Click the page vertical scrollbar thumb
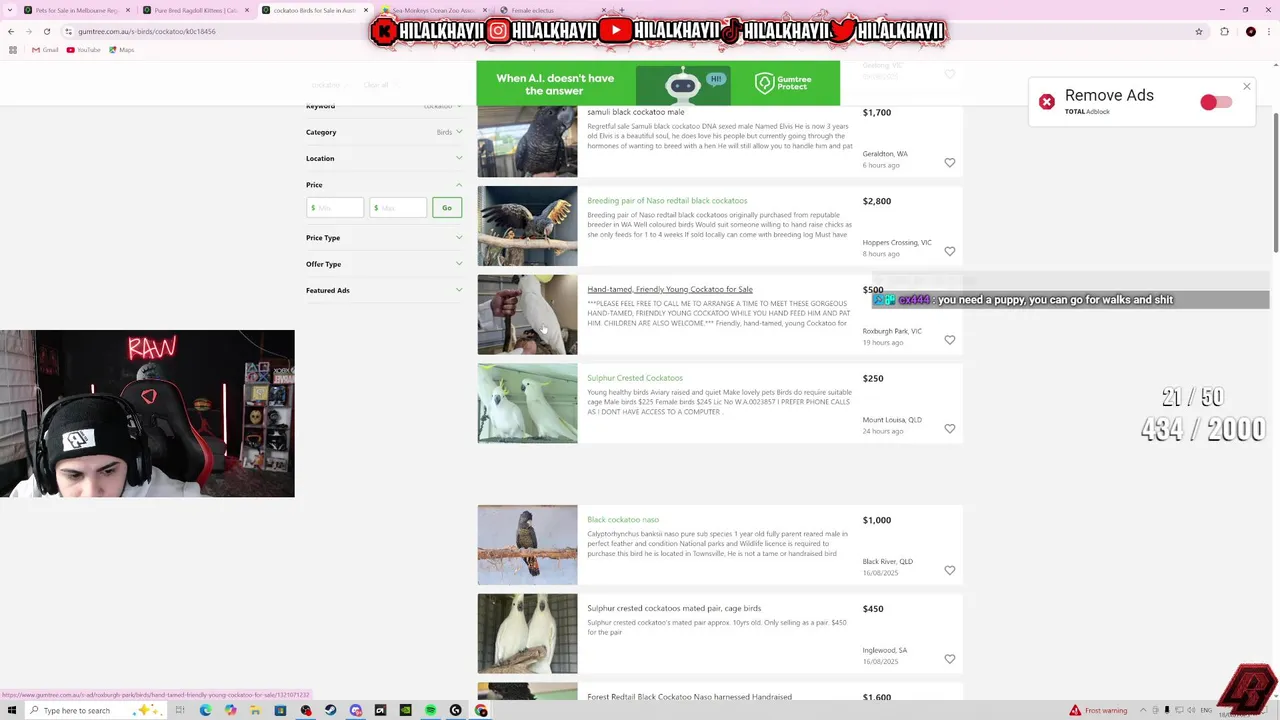The height and width of the screenshot is (720, 1280). (1275, 182)
